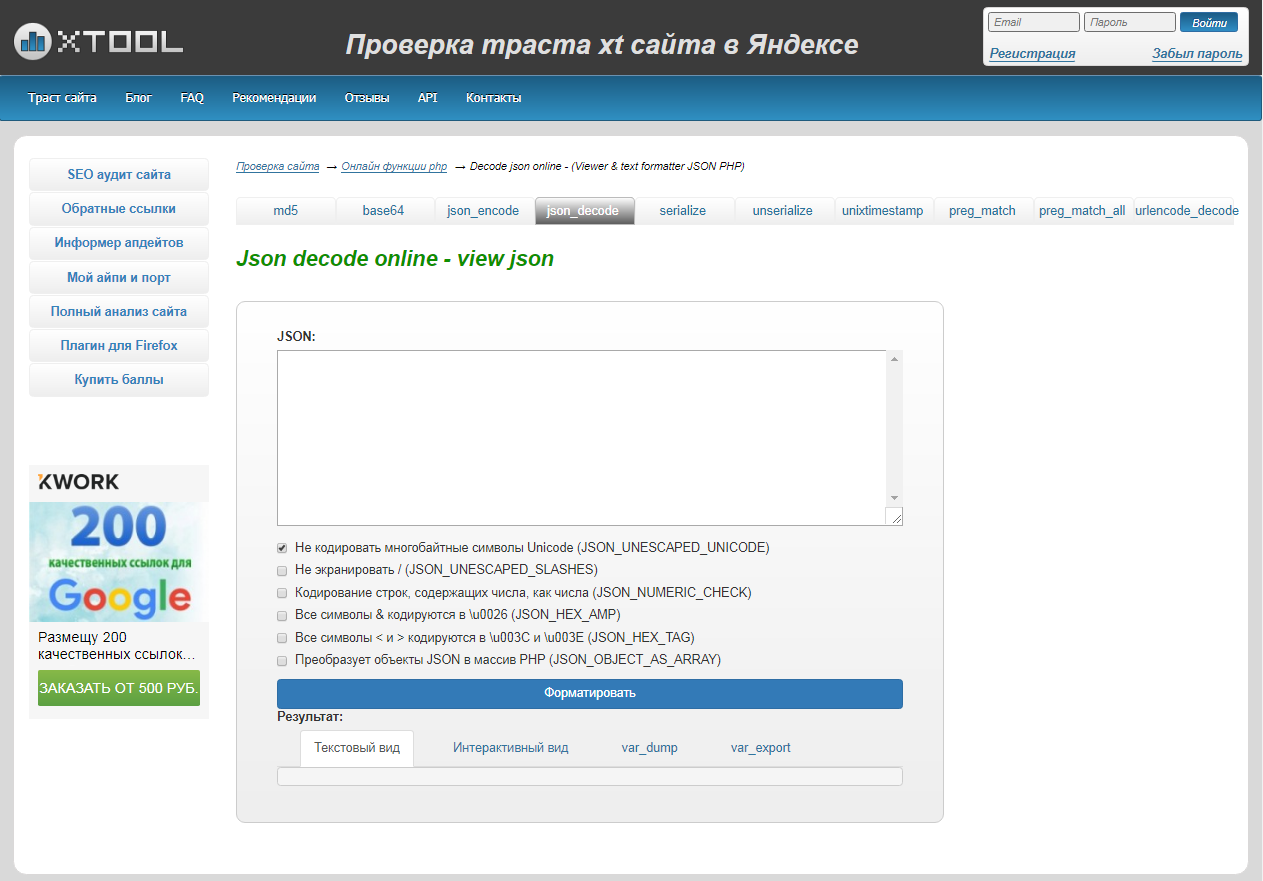Enable the JSON_NUMERIC_CHECK checkbox
The height and width of the screenshot is (881, 1263).
coord(282,593)
